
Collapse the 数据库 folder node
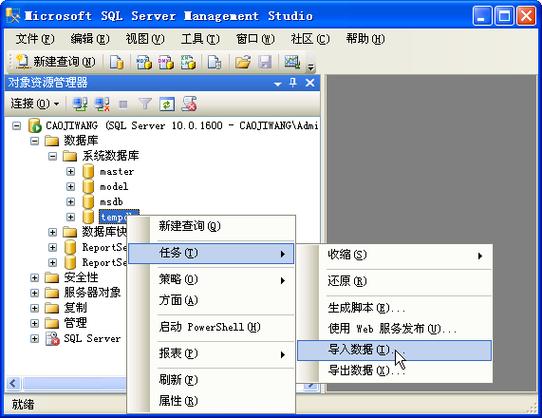(x=35, y=141)
